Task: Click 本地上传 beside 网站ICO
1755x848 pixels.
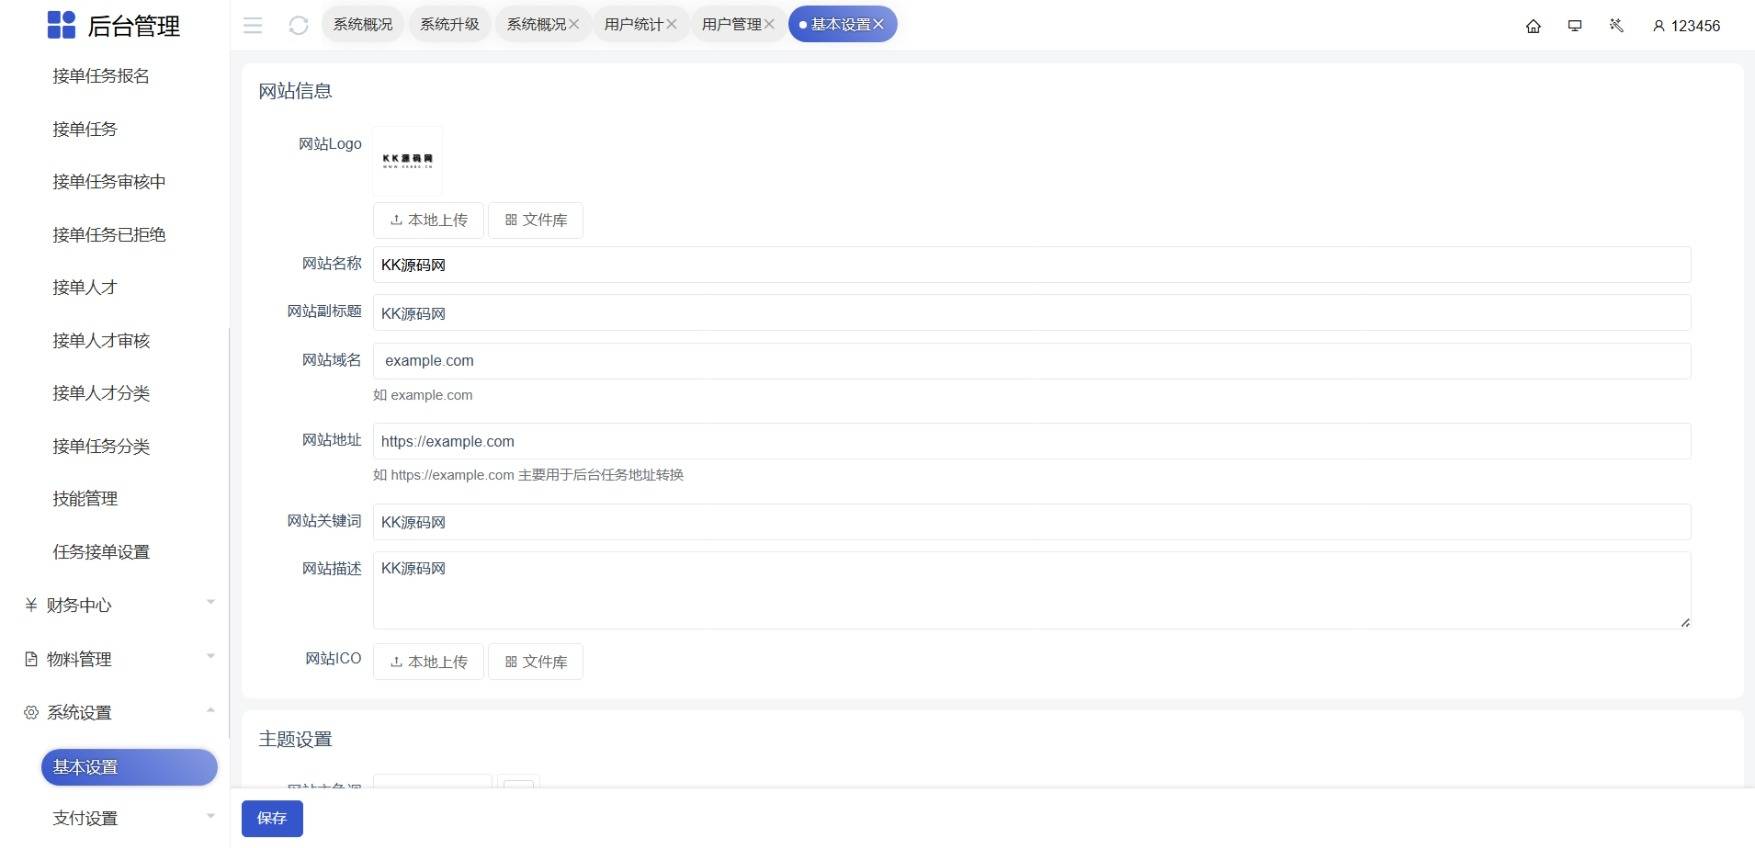Action: [x=428, y=662]
